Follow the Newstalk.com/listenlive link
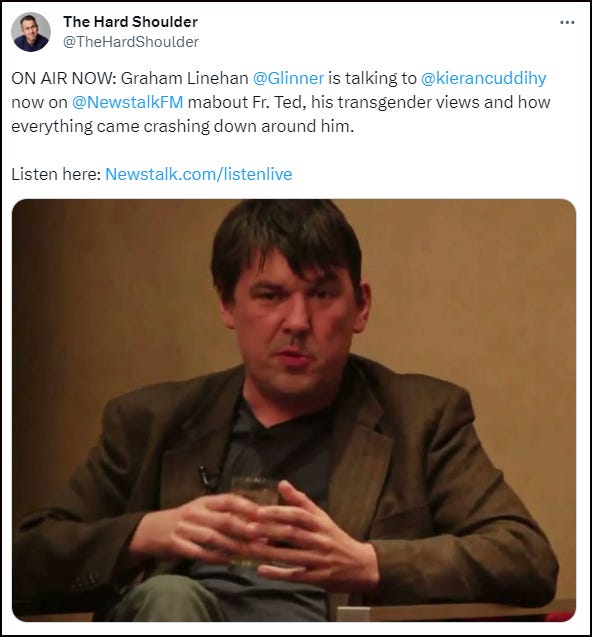 coord(199,174)
